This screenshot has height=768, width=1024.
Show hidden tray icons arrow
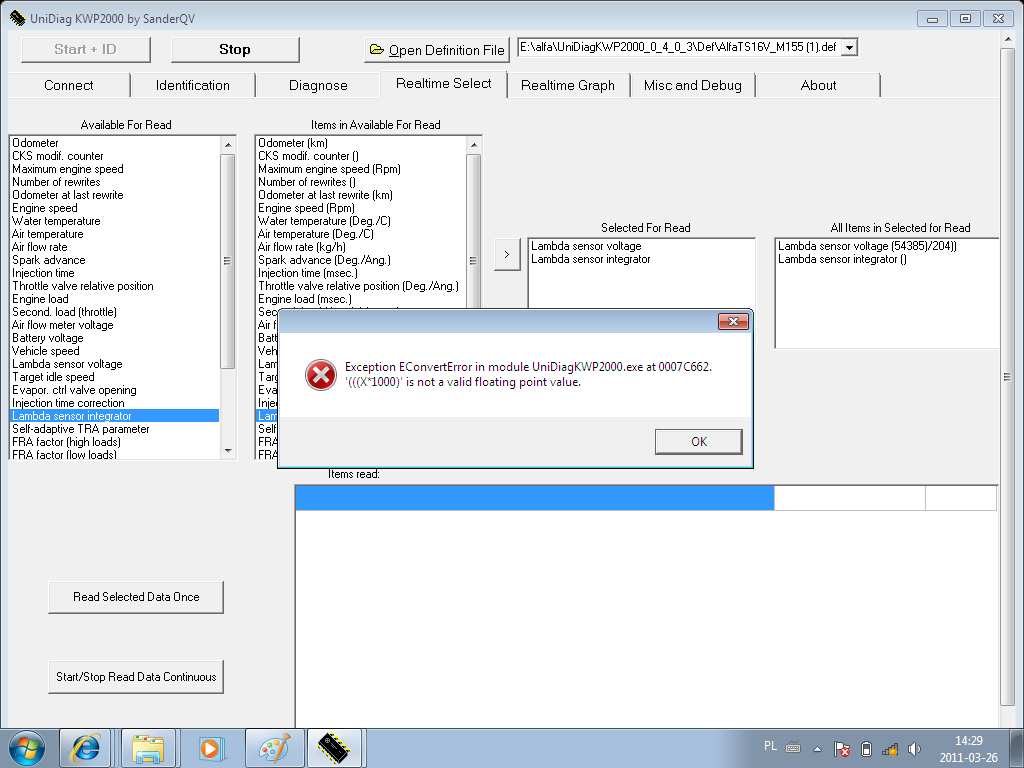pyautogui.click(x=817, y=748)
